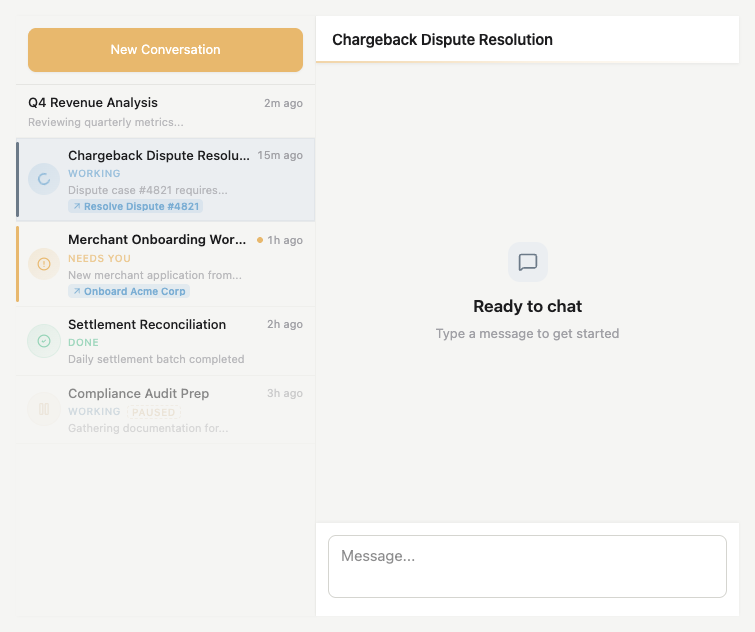Focus the Message input field
Image resolution: width=755 pixels, height=632 pixels.
[527, 566]
